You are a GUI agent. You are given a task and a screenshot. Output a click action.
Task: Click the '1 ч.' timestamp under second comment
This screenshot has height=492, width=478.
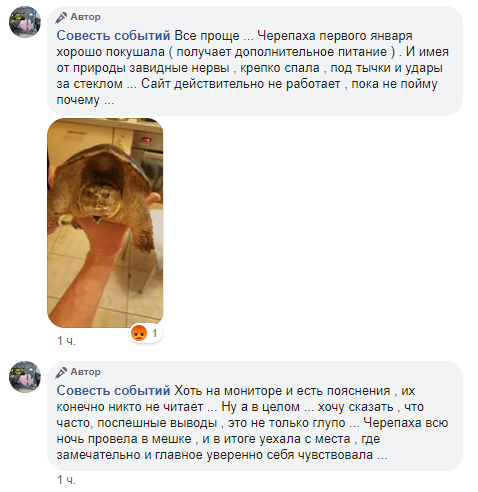(66, 480)
